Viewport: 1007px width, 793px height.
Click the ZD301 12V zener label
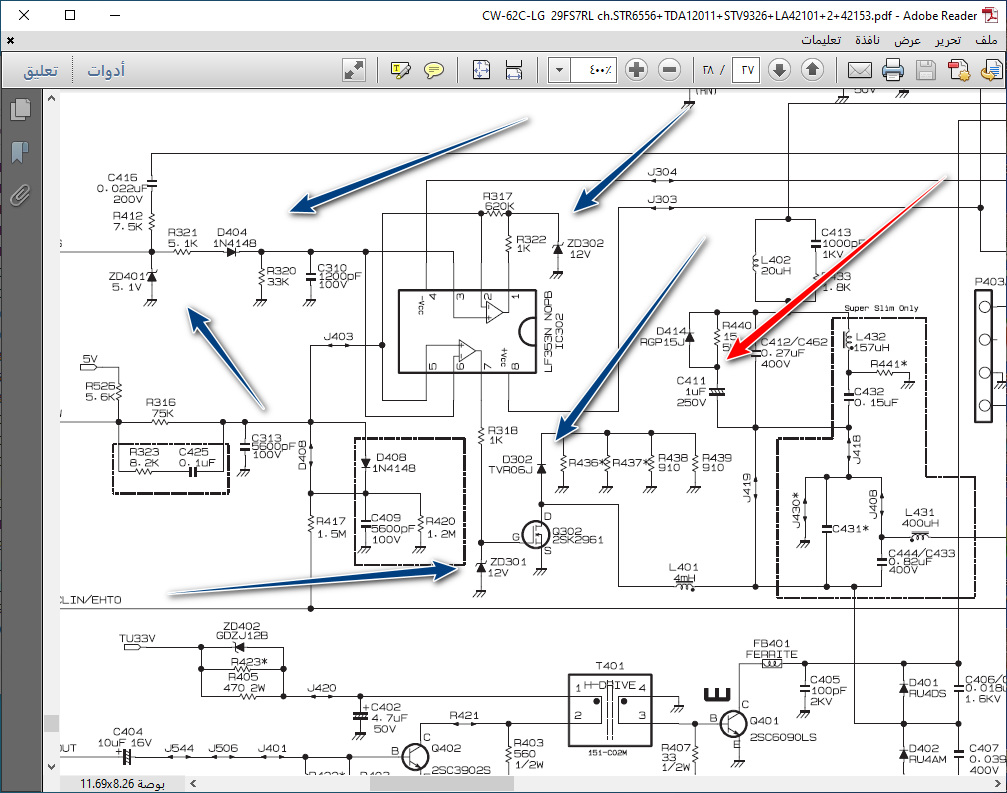507,567
